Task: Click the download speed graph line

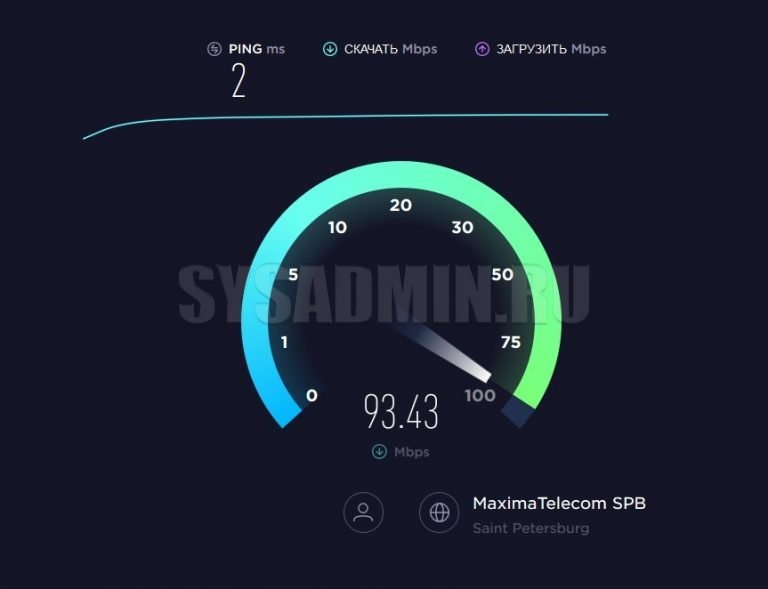Action: tap(346, 118)
